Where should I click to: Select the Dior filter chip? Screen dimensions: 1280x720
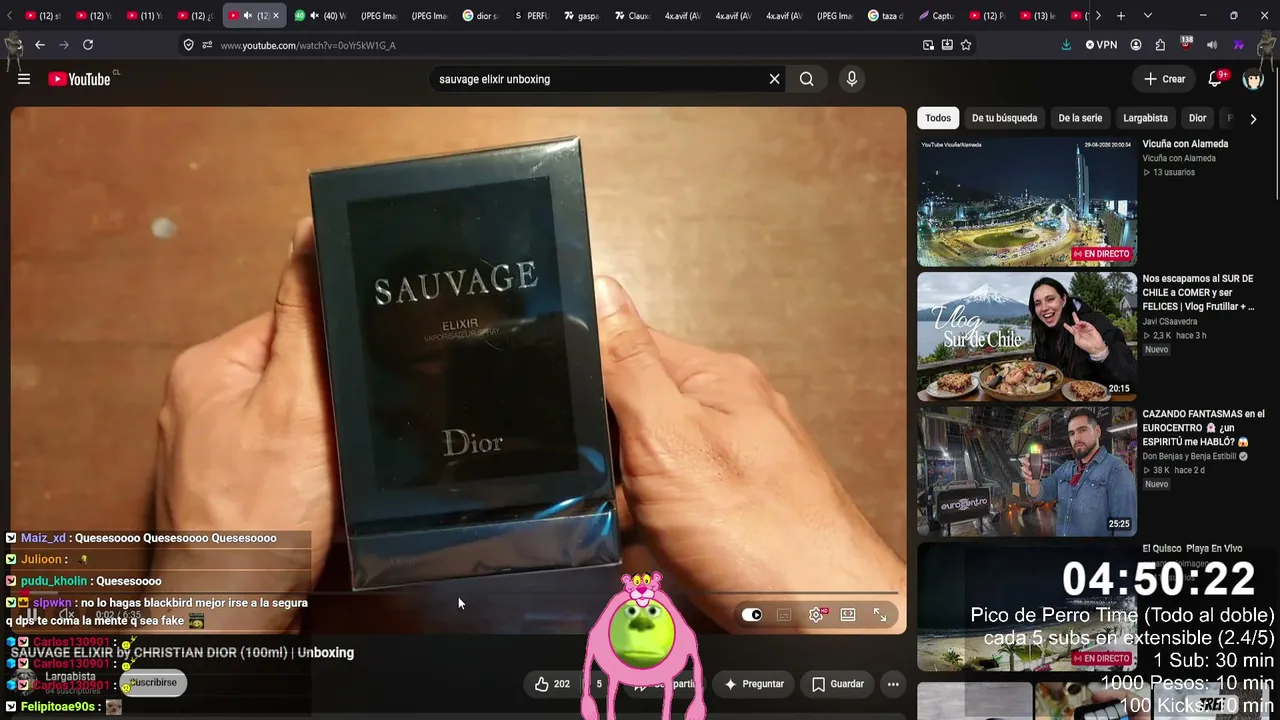tap(1197, 118)
